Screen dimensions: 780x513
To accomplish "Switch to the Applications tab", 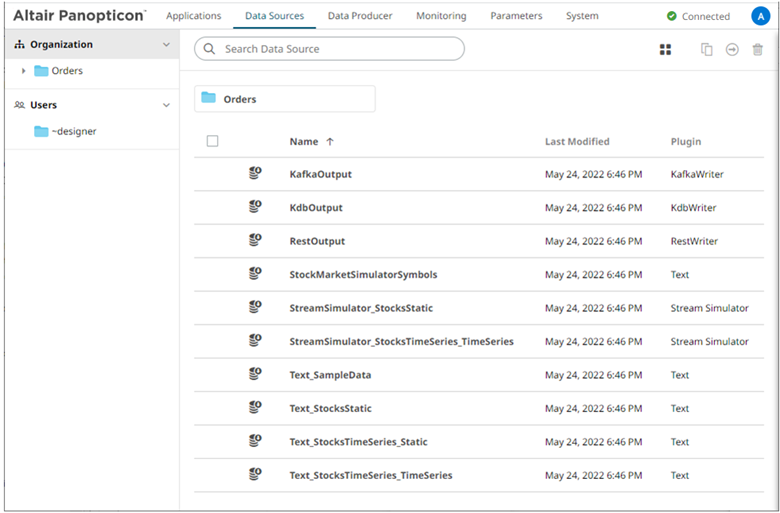I will pyautogui.click(x=193, y=16).
